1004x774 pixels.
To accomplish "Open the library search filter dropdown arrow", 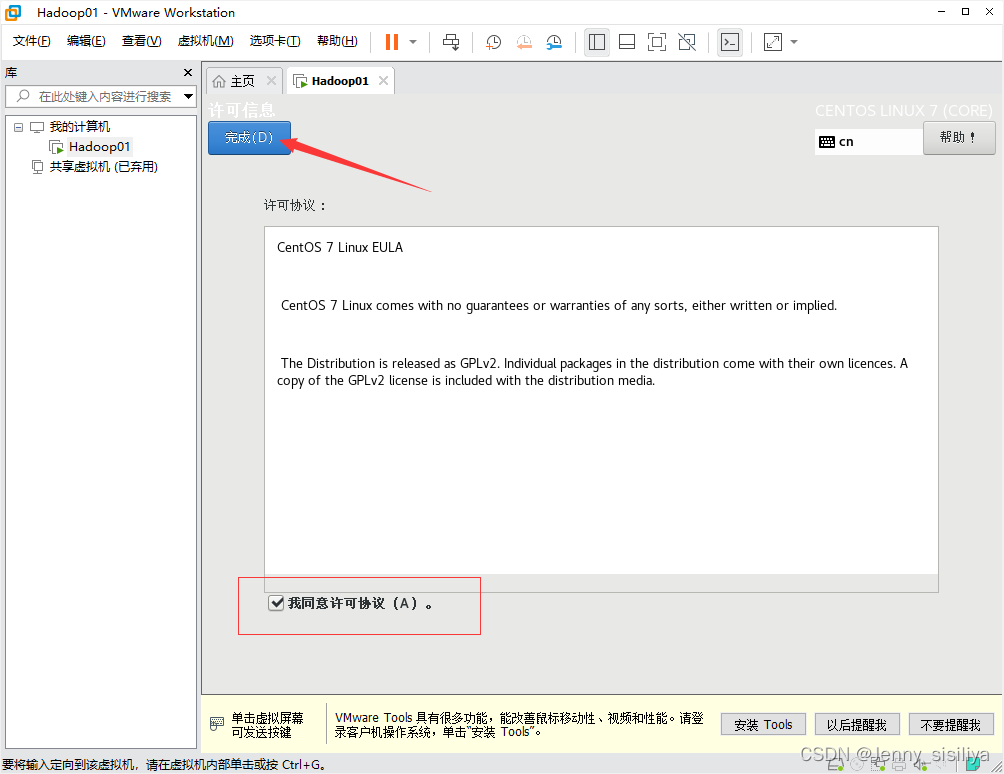I will click(188, 97).
